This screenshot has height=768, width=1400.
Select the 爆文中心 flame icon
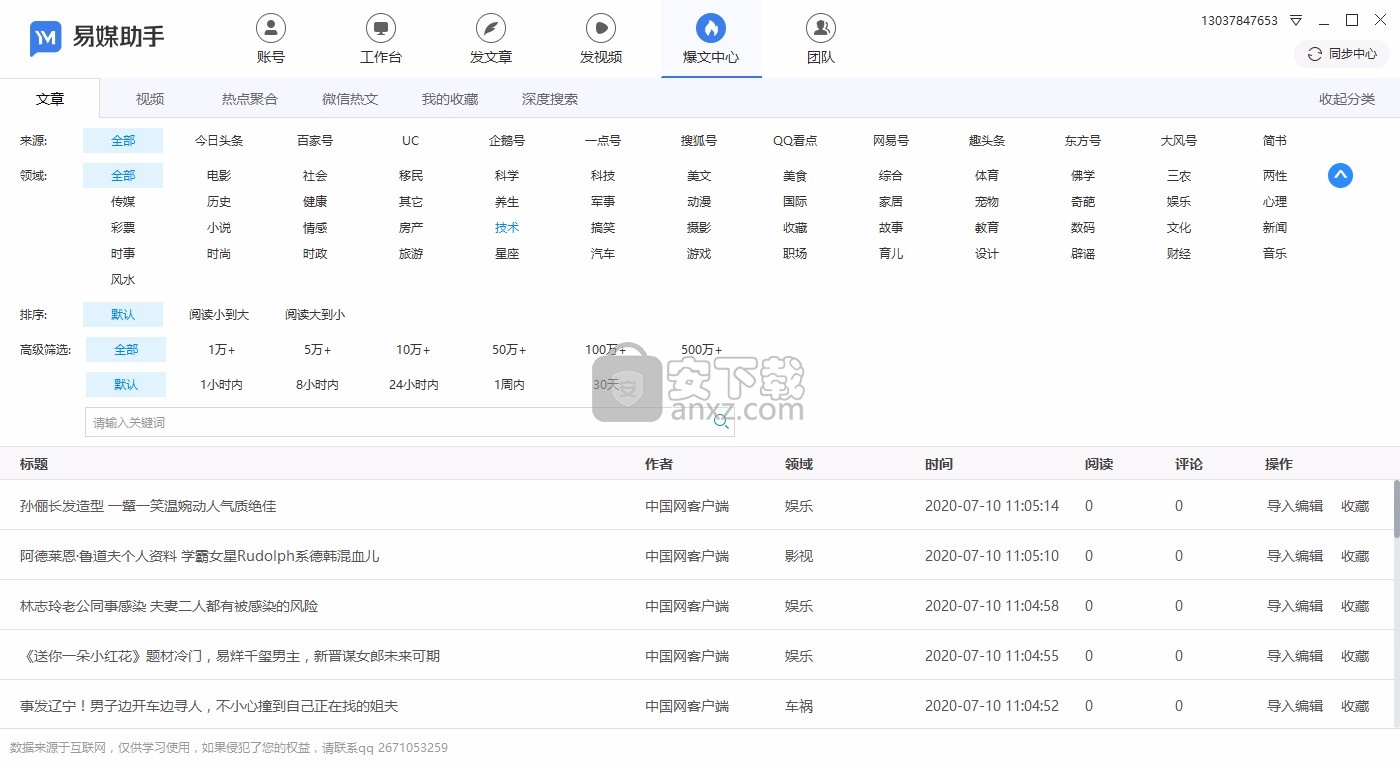711,27
